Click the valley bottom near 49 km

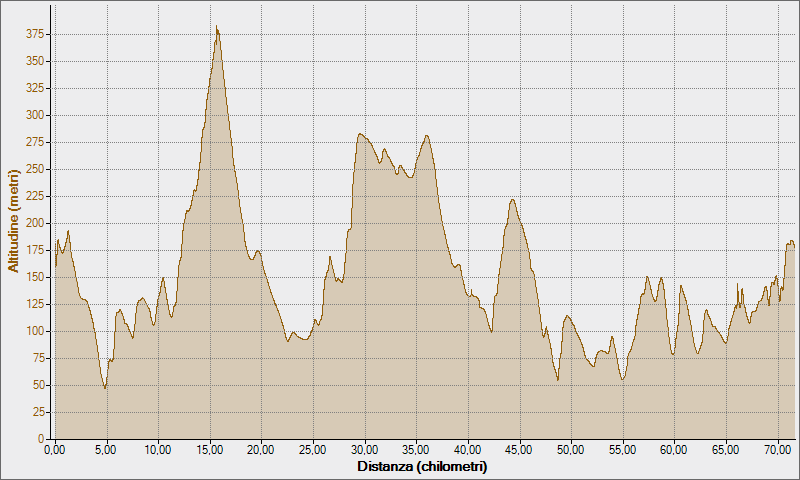(x=558, y=380)
